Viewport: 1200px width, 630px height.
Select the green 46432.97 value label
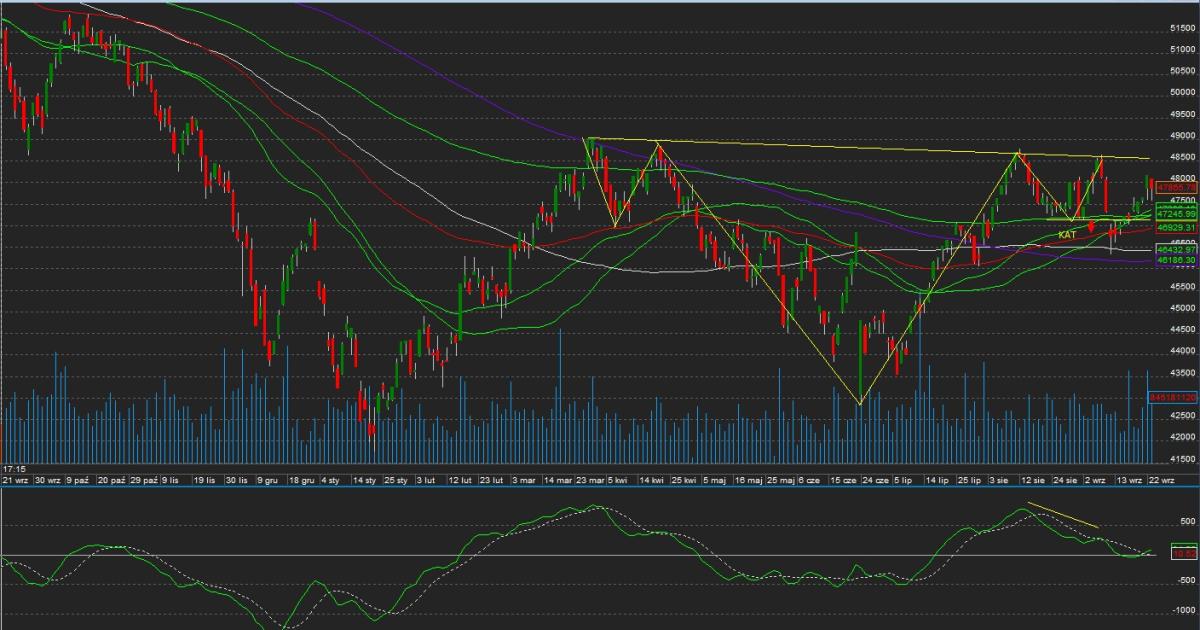coord(1177,248)
